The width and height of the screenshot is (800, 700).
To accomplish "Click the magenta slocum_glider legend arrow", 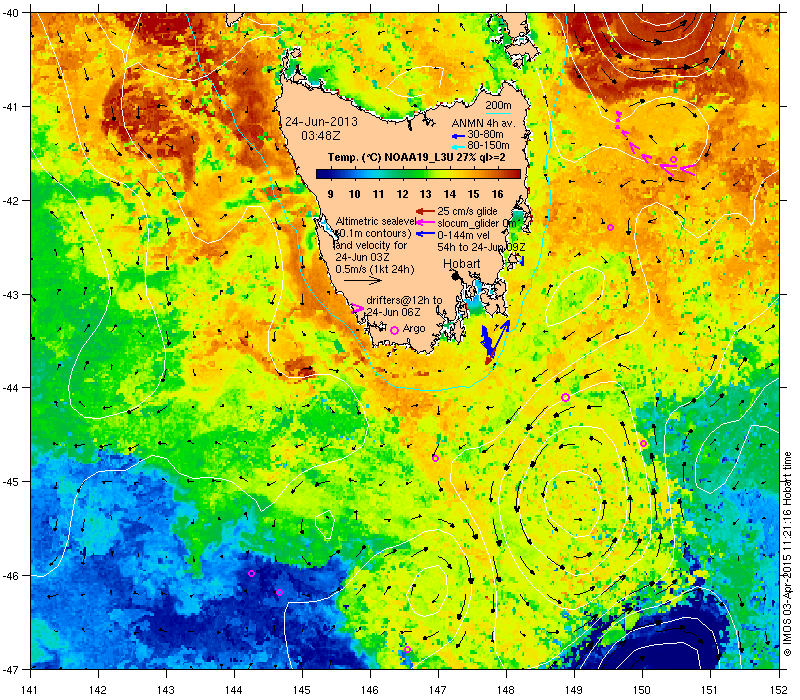I will tap(425, 222).
